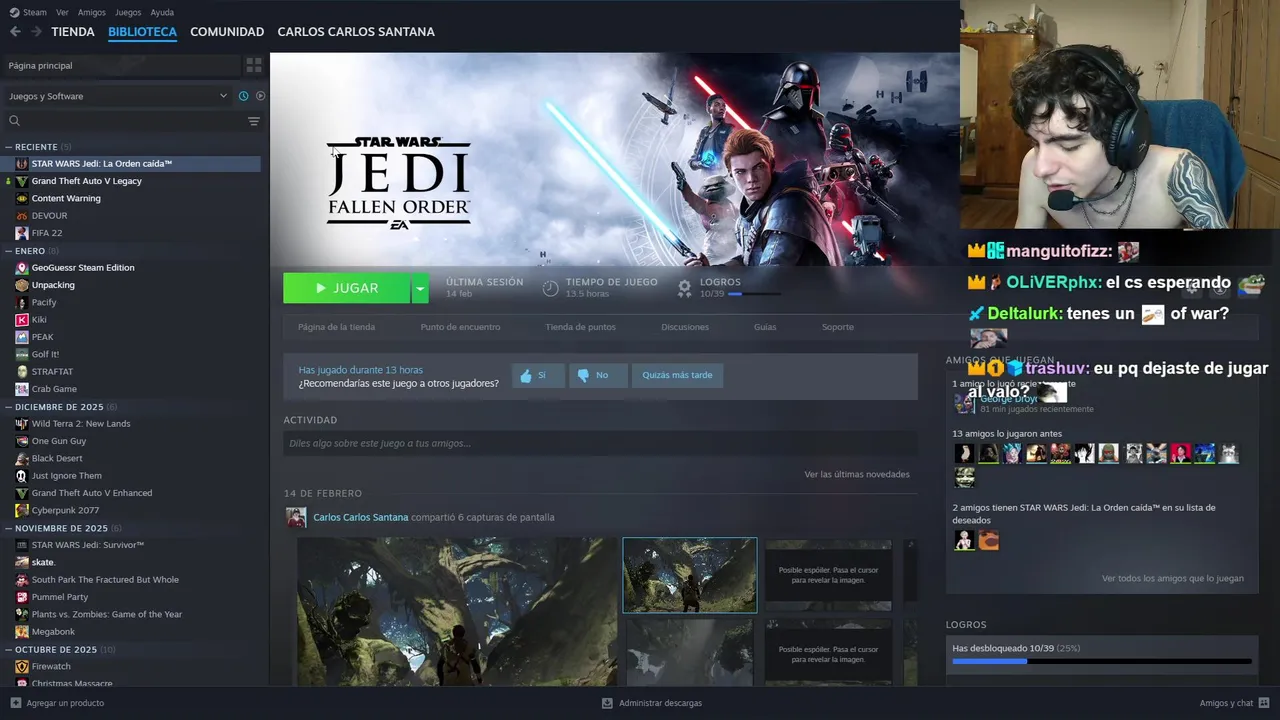Open the highlighted small screenshot thumbnail
This screenshot has height=720, width=1280.
[x=690, y=575]
